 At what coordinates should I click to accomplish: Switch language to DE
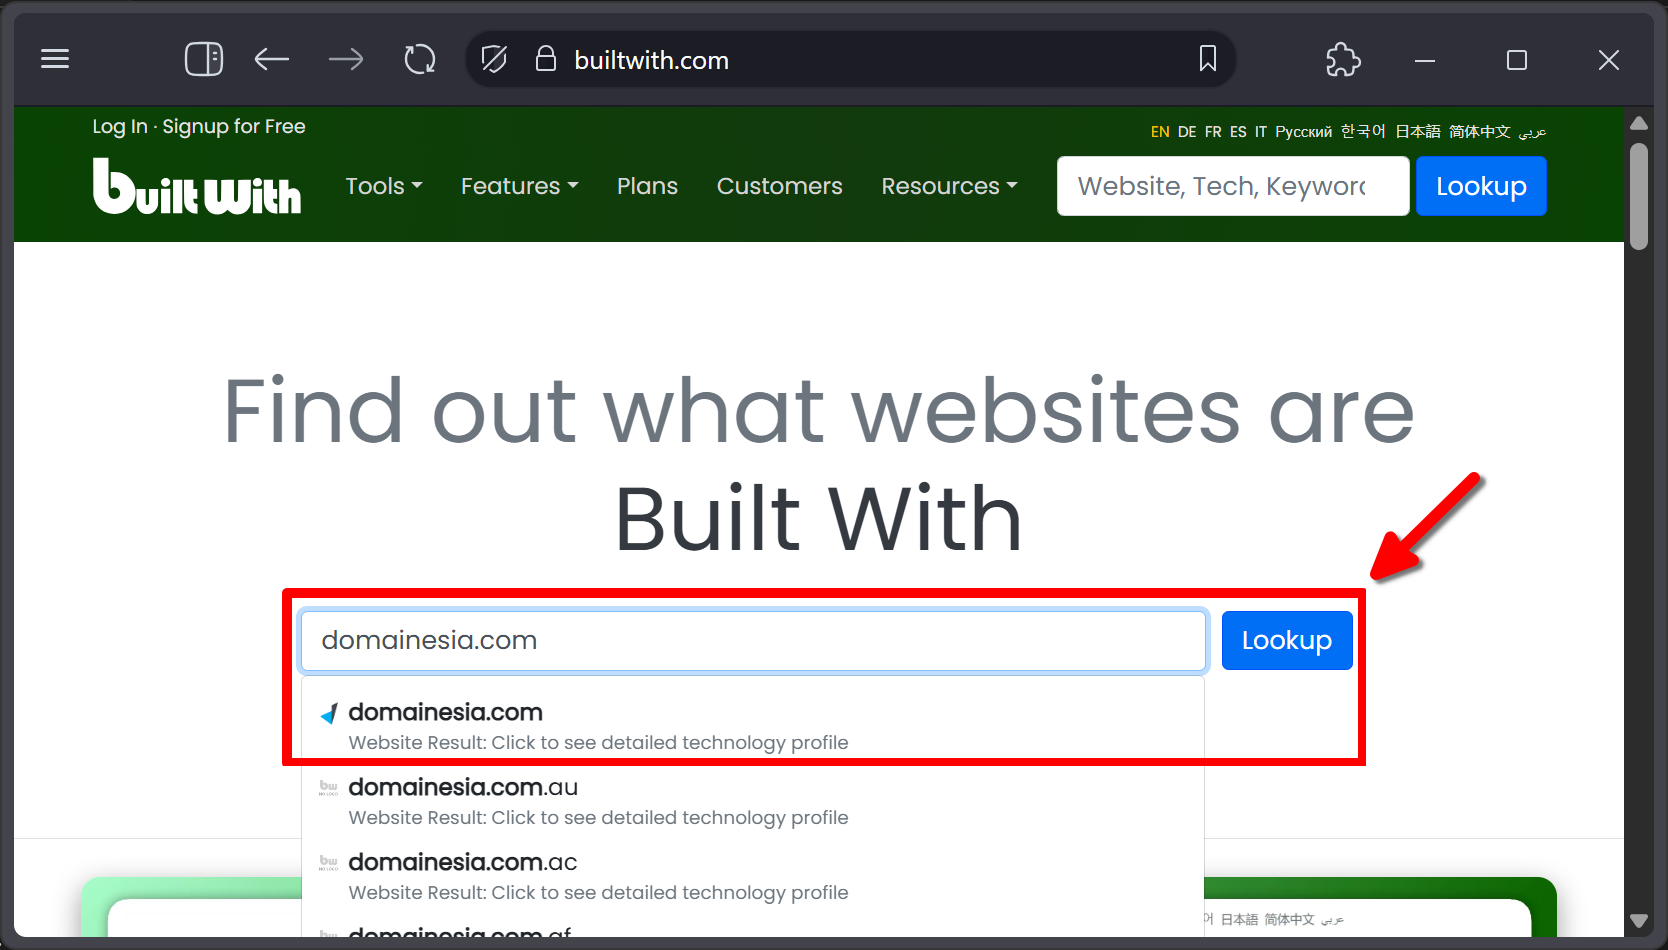click(1187, 132)
